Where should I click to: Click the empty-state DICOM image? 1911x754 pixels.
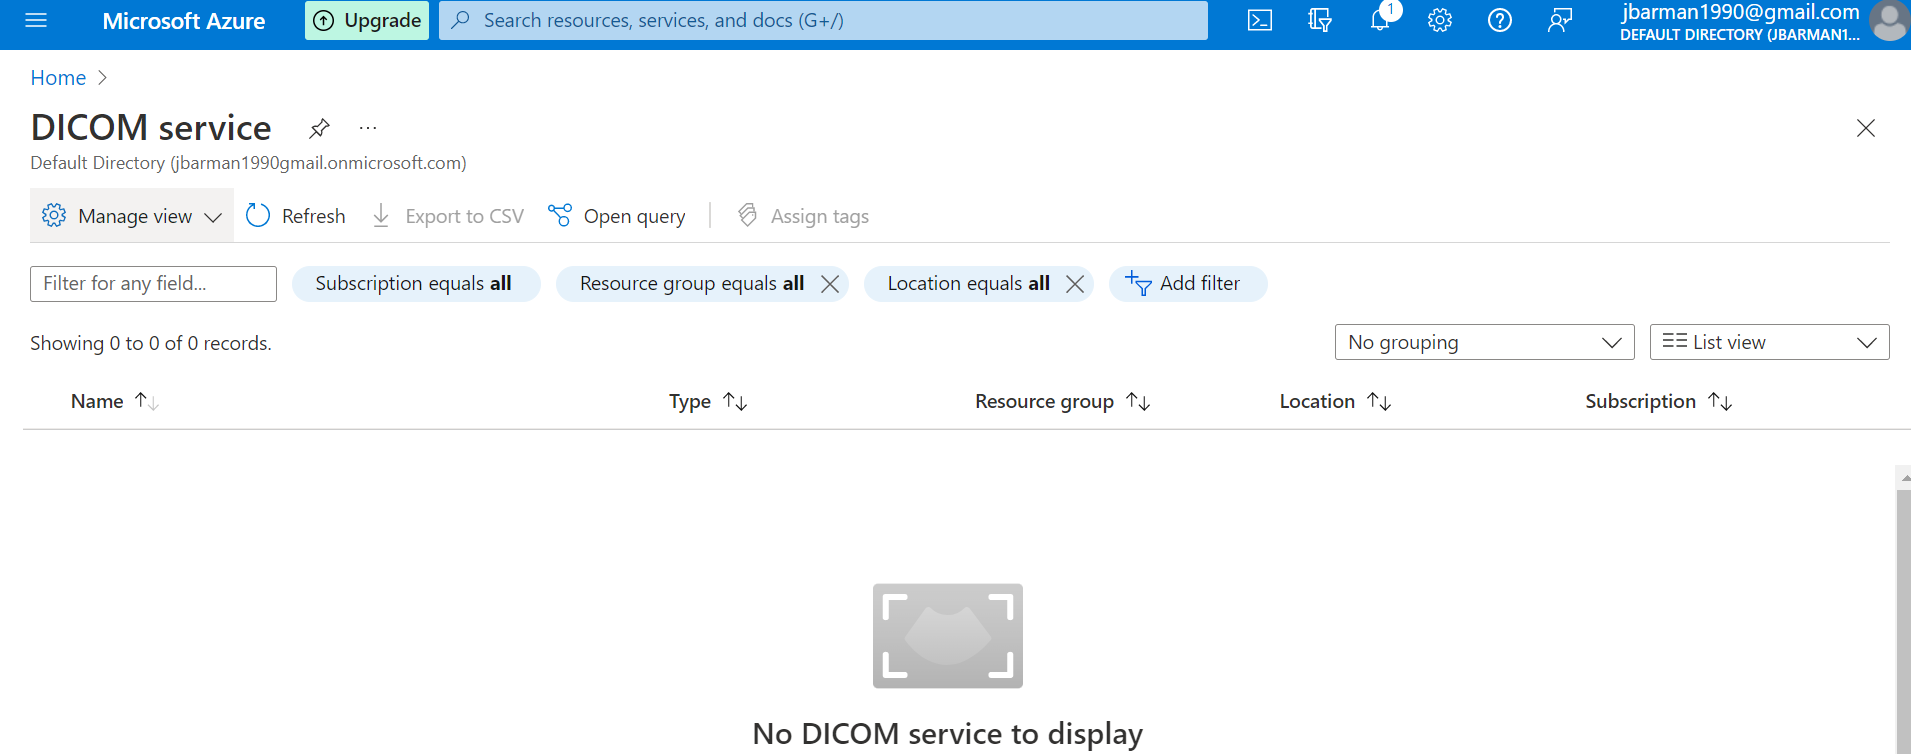click(948, 636)
